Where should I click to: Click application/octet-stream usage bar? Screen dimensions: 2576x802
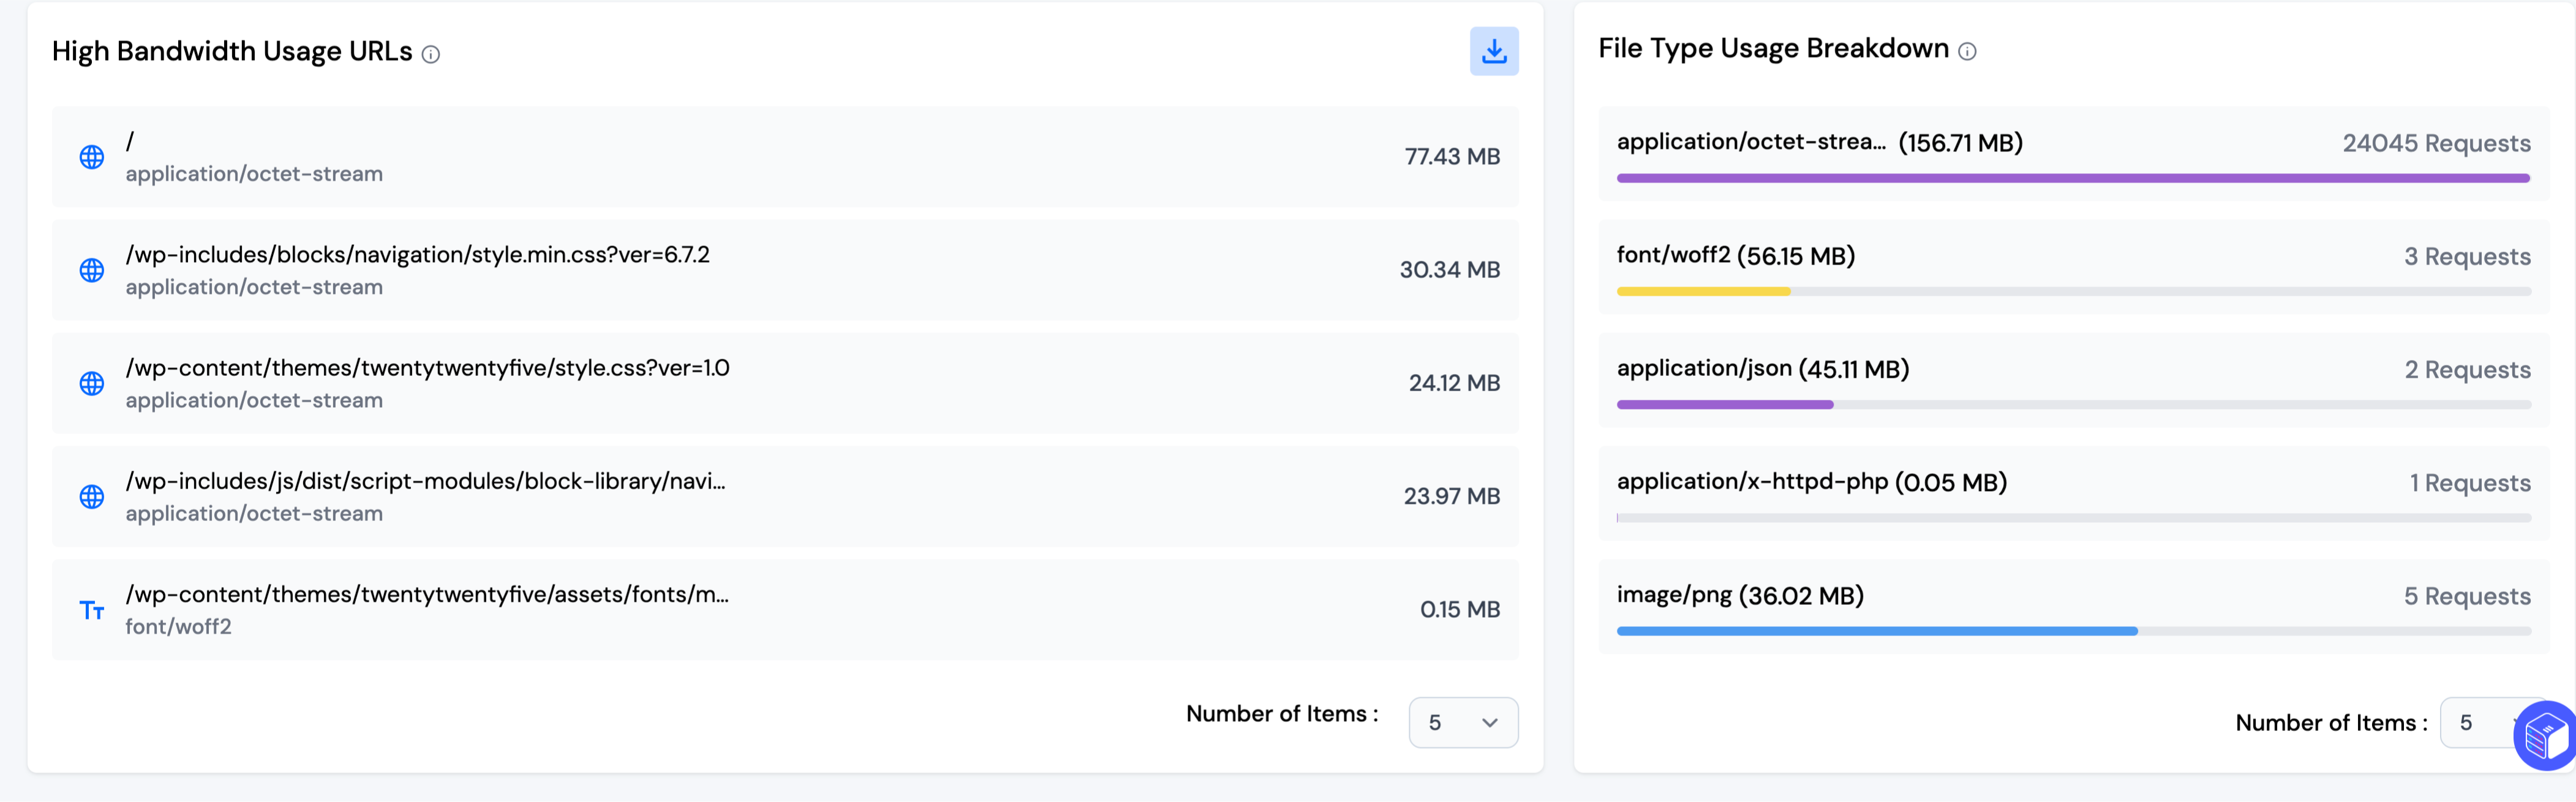(2072, 178)
